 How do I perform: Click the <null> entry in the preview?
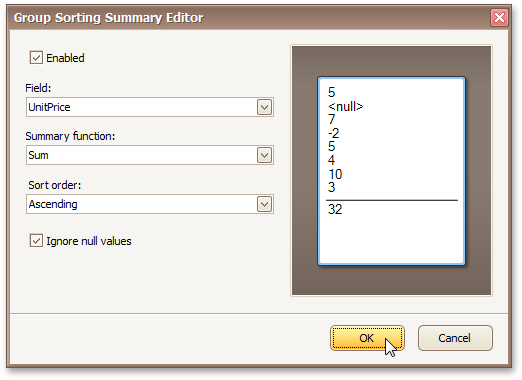[345, 106]
